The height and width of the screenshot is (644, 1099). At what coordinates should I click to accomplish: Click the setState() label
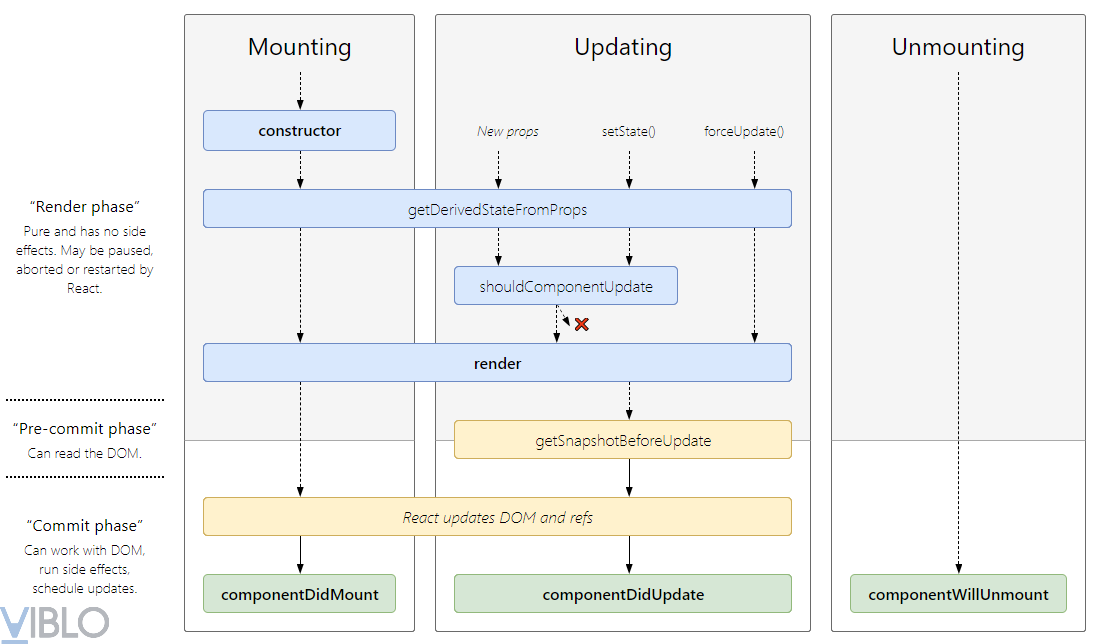628,131
